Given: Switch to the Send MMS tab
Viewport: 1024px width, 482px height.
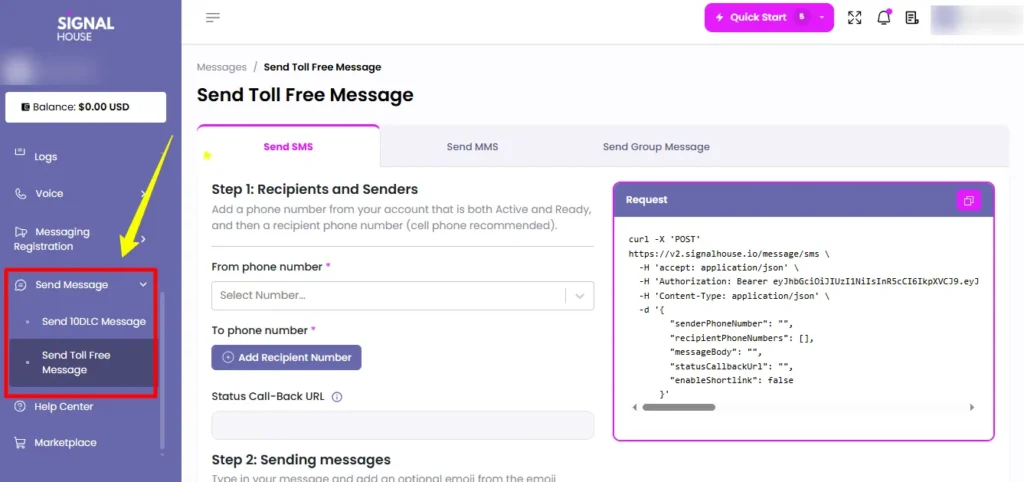Looking at the screenshot, I should (x=472, y=147).
